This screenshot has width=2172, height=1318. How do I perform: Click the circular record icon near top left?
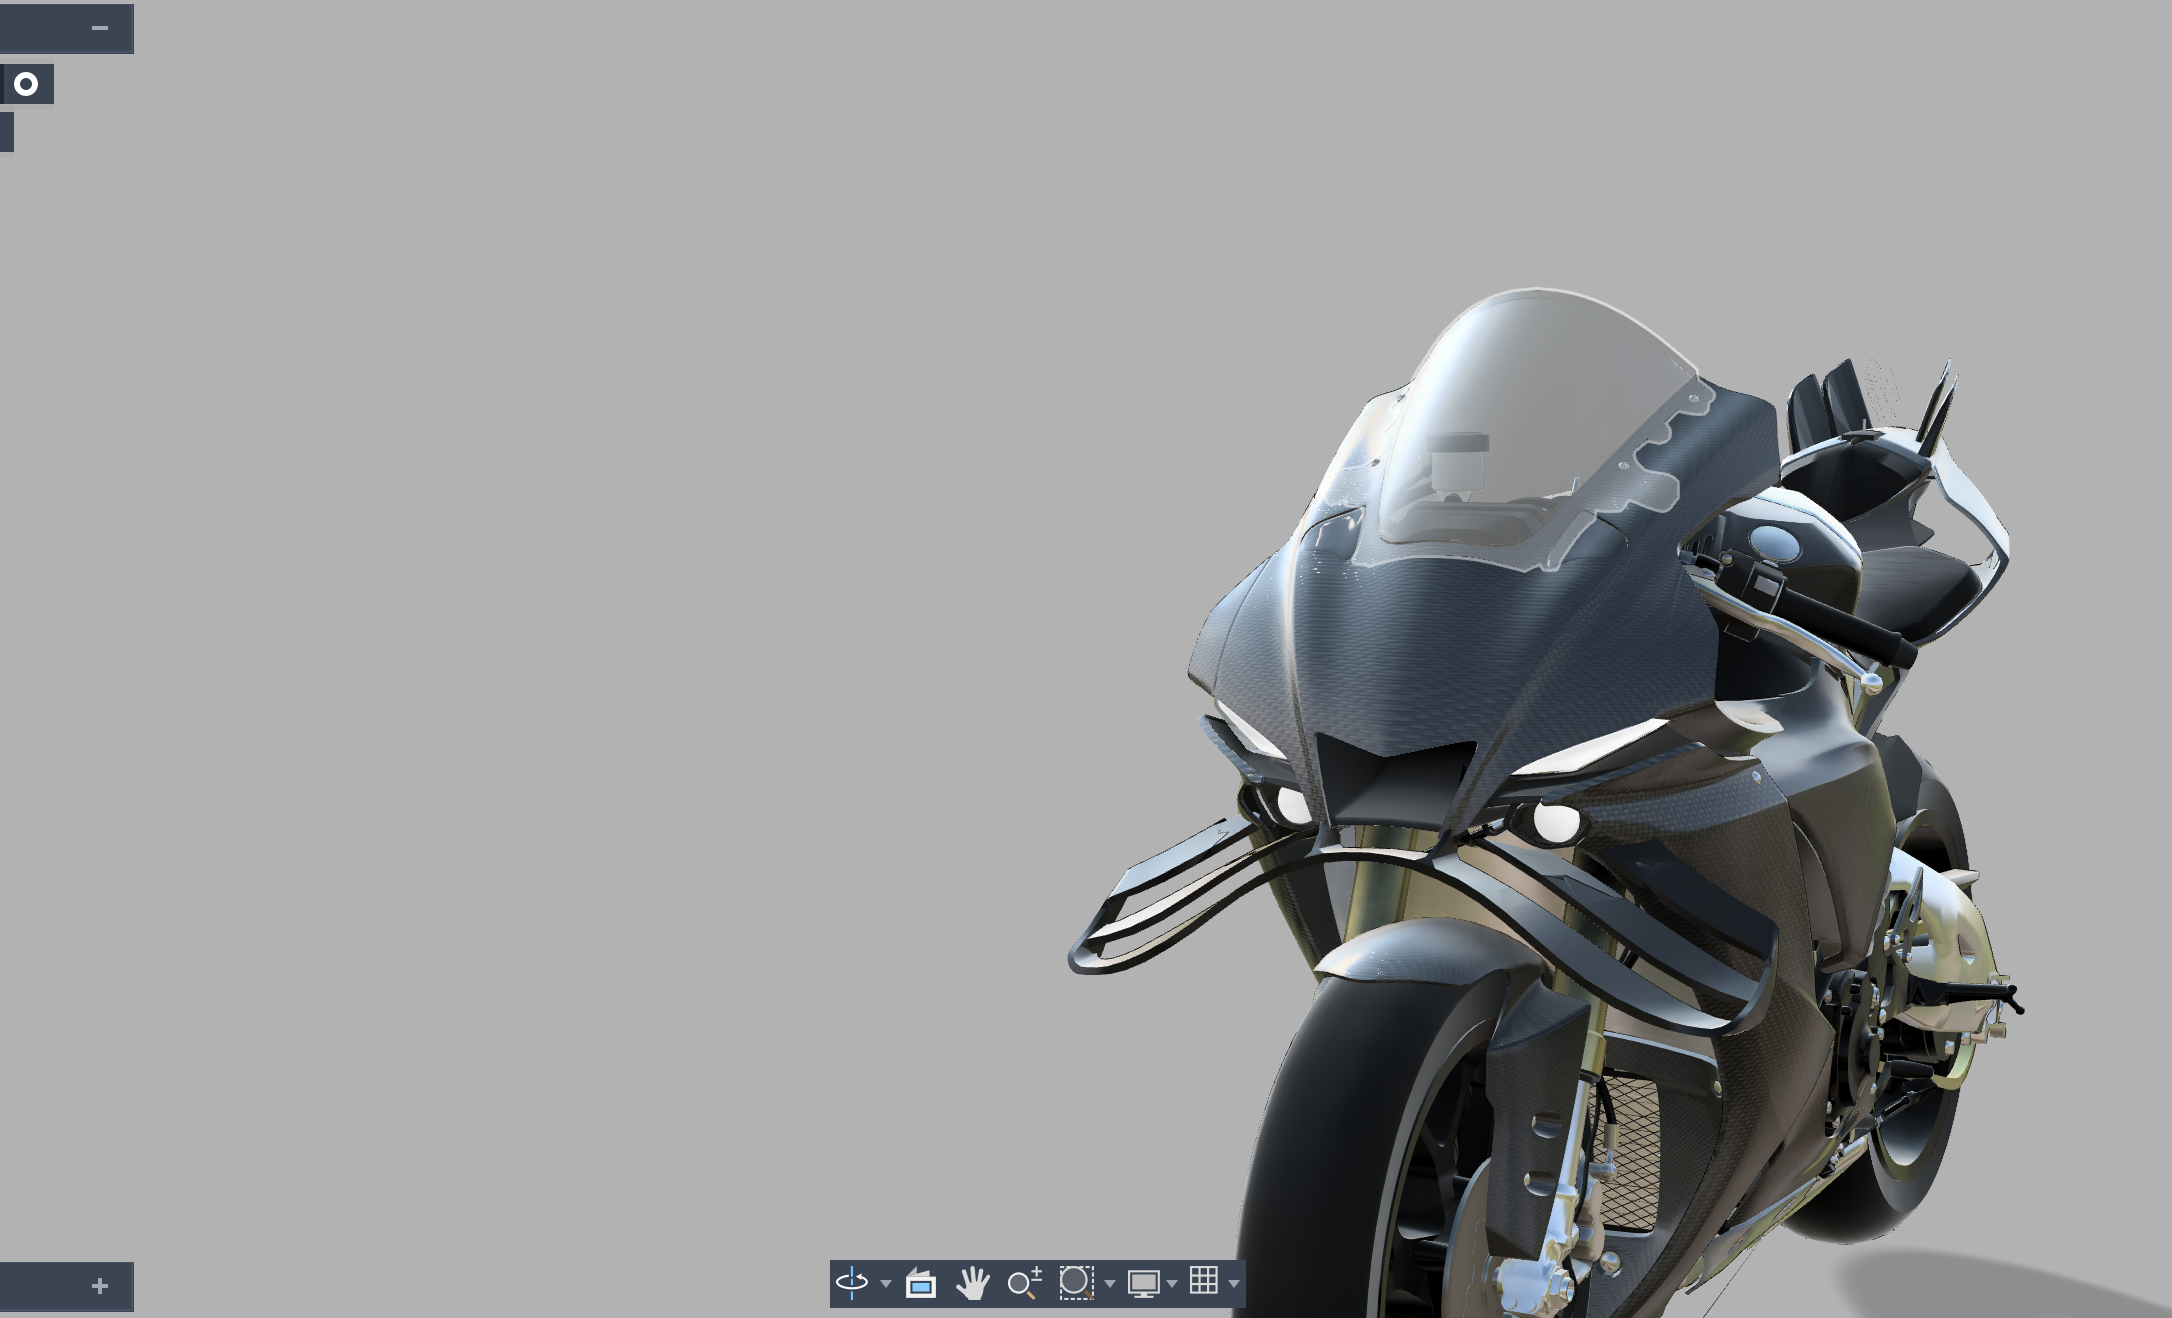coord(27,84)
